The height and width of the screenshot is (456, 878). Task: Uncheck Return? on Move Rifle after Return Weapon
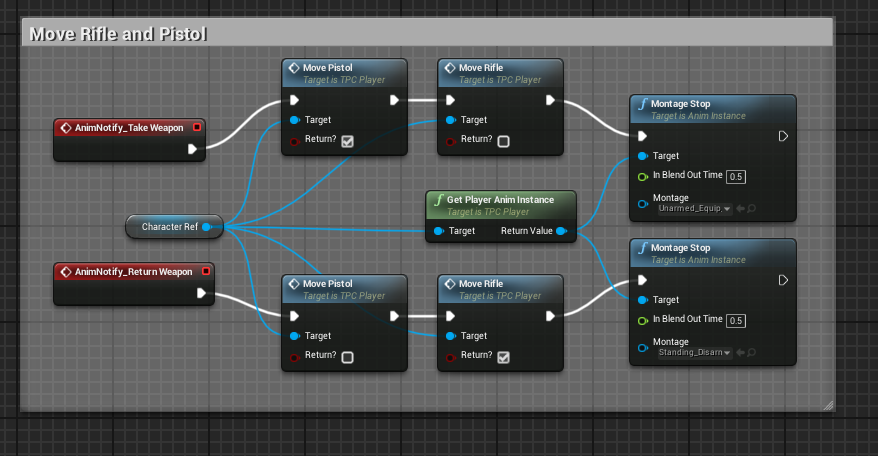(x=503, y=357)
